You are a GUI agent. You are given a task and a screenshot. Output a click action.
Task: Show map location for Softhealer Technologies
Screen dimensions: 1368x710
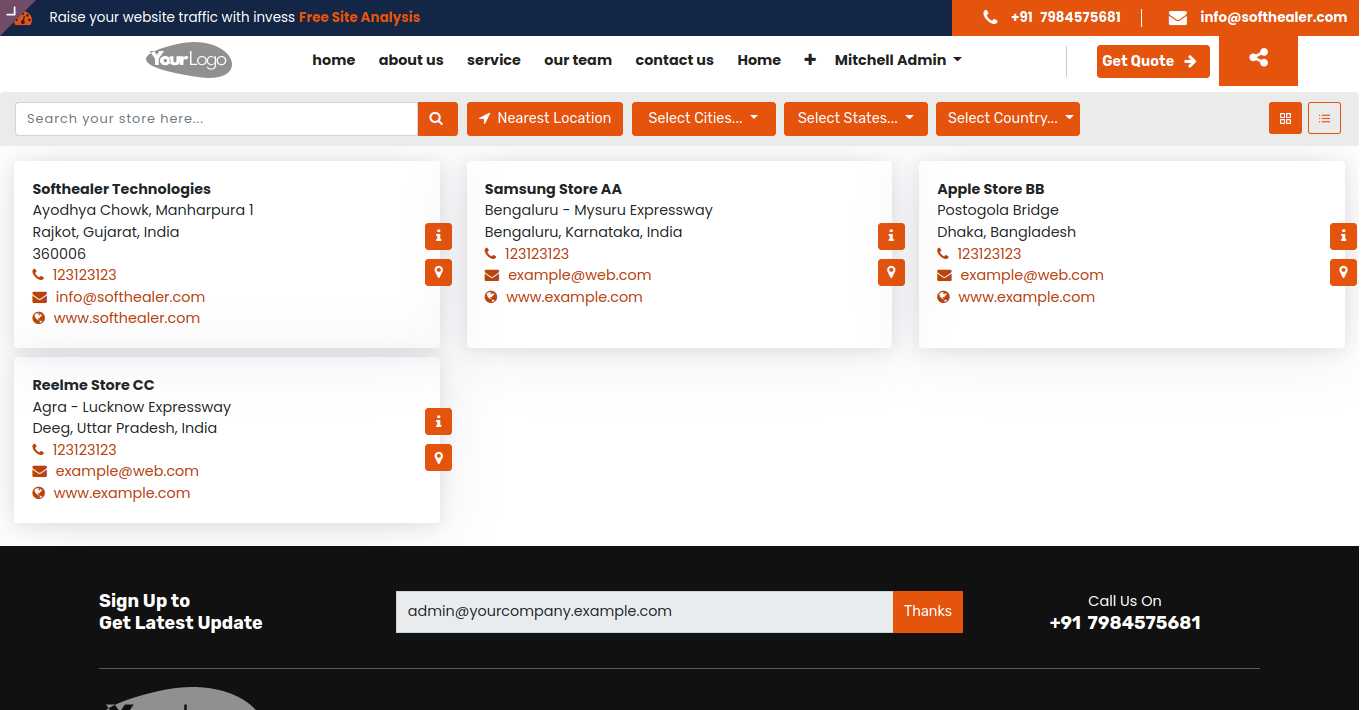point(438,272)
